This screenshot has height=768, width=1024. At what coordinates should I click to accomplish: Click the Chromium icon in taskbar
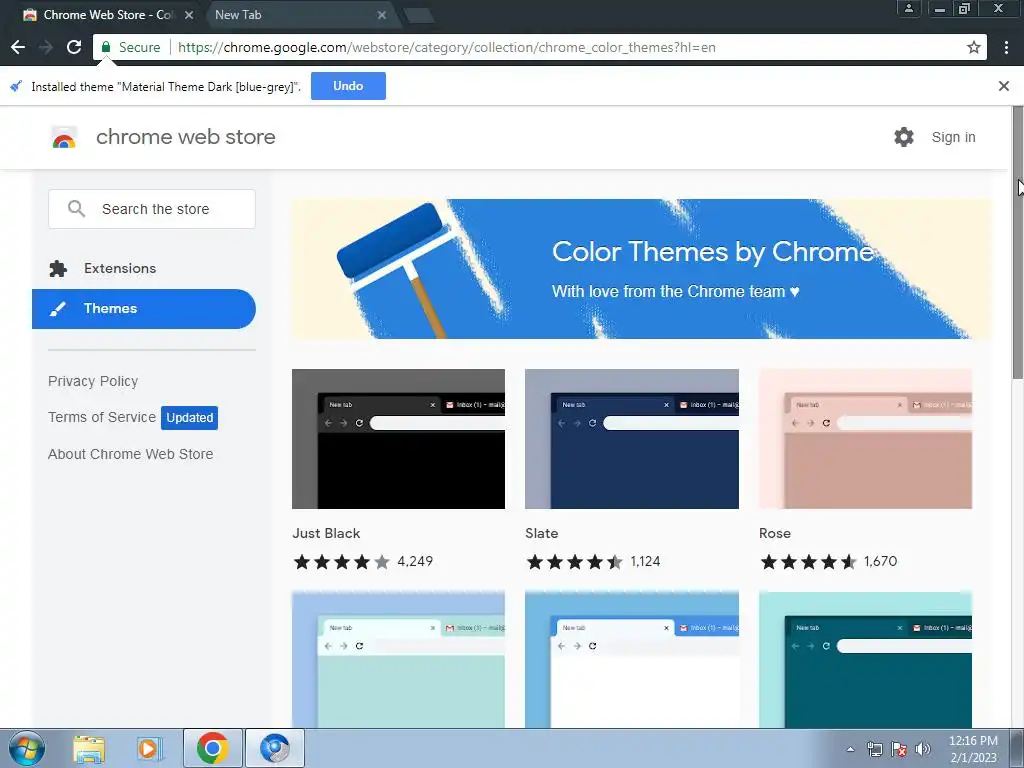(x=274, y=748)
